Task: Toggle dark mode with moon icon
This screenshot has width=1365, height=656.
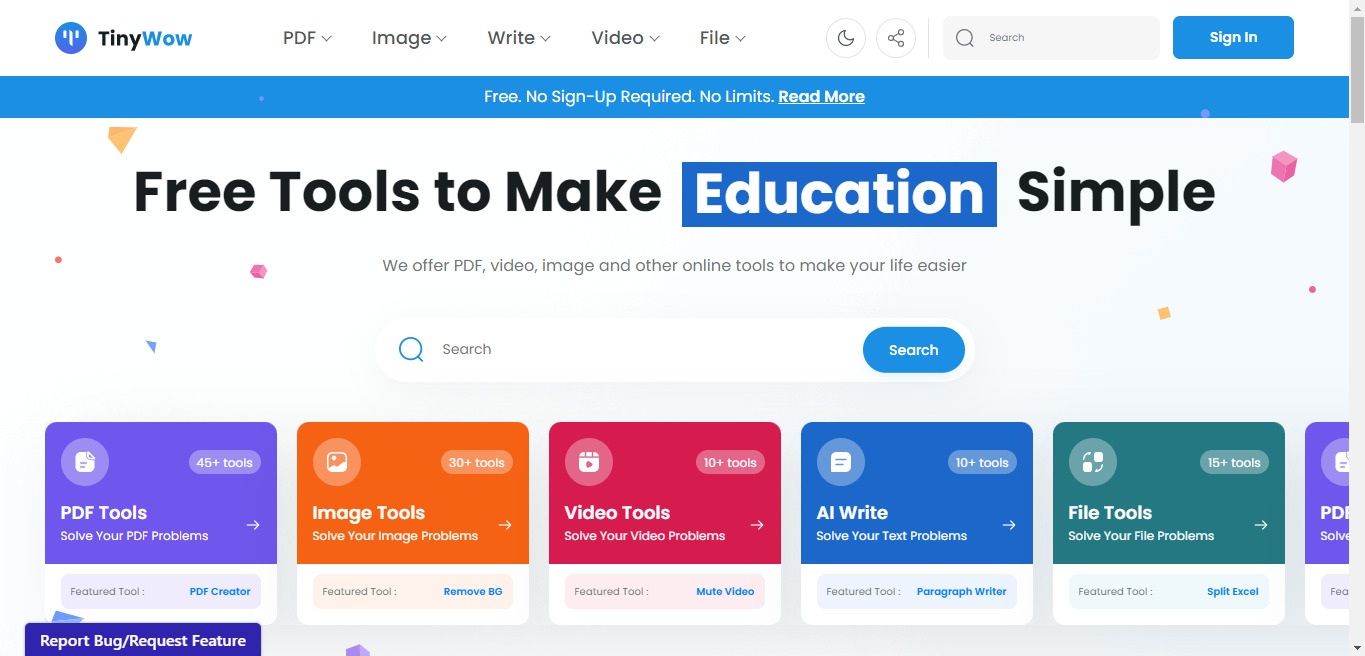Action: point(846,38)
